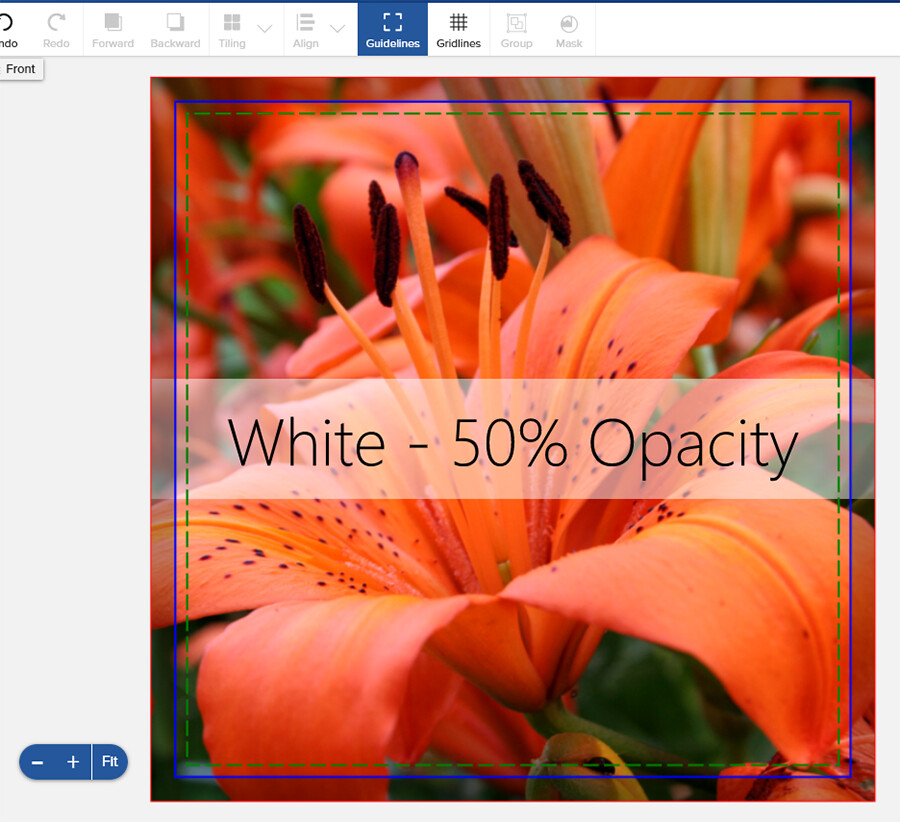Zoom in with the plus button
900x822 pixels.
point(73,762)
